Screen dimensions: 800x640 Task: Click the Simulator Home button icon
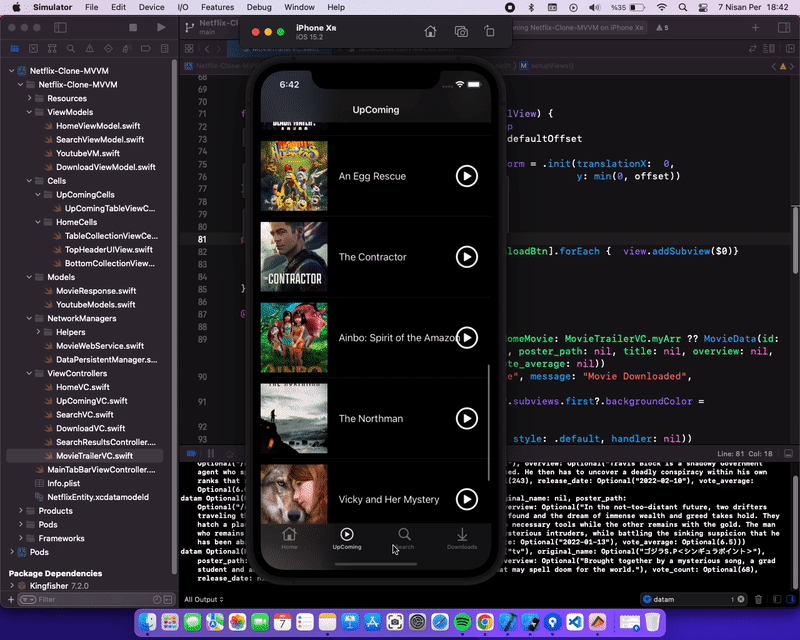coord(430,32)
